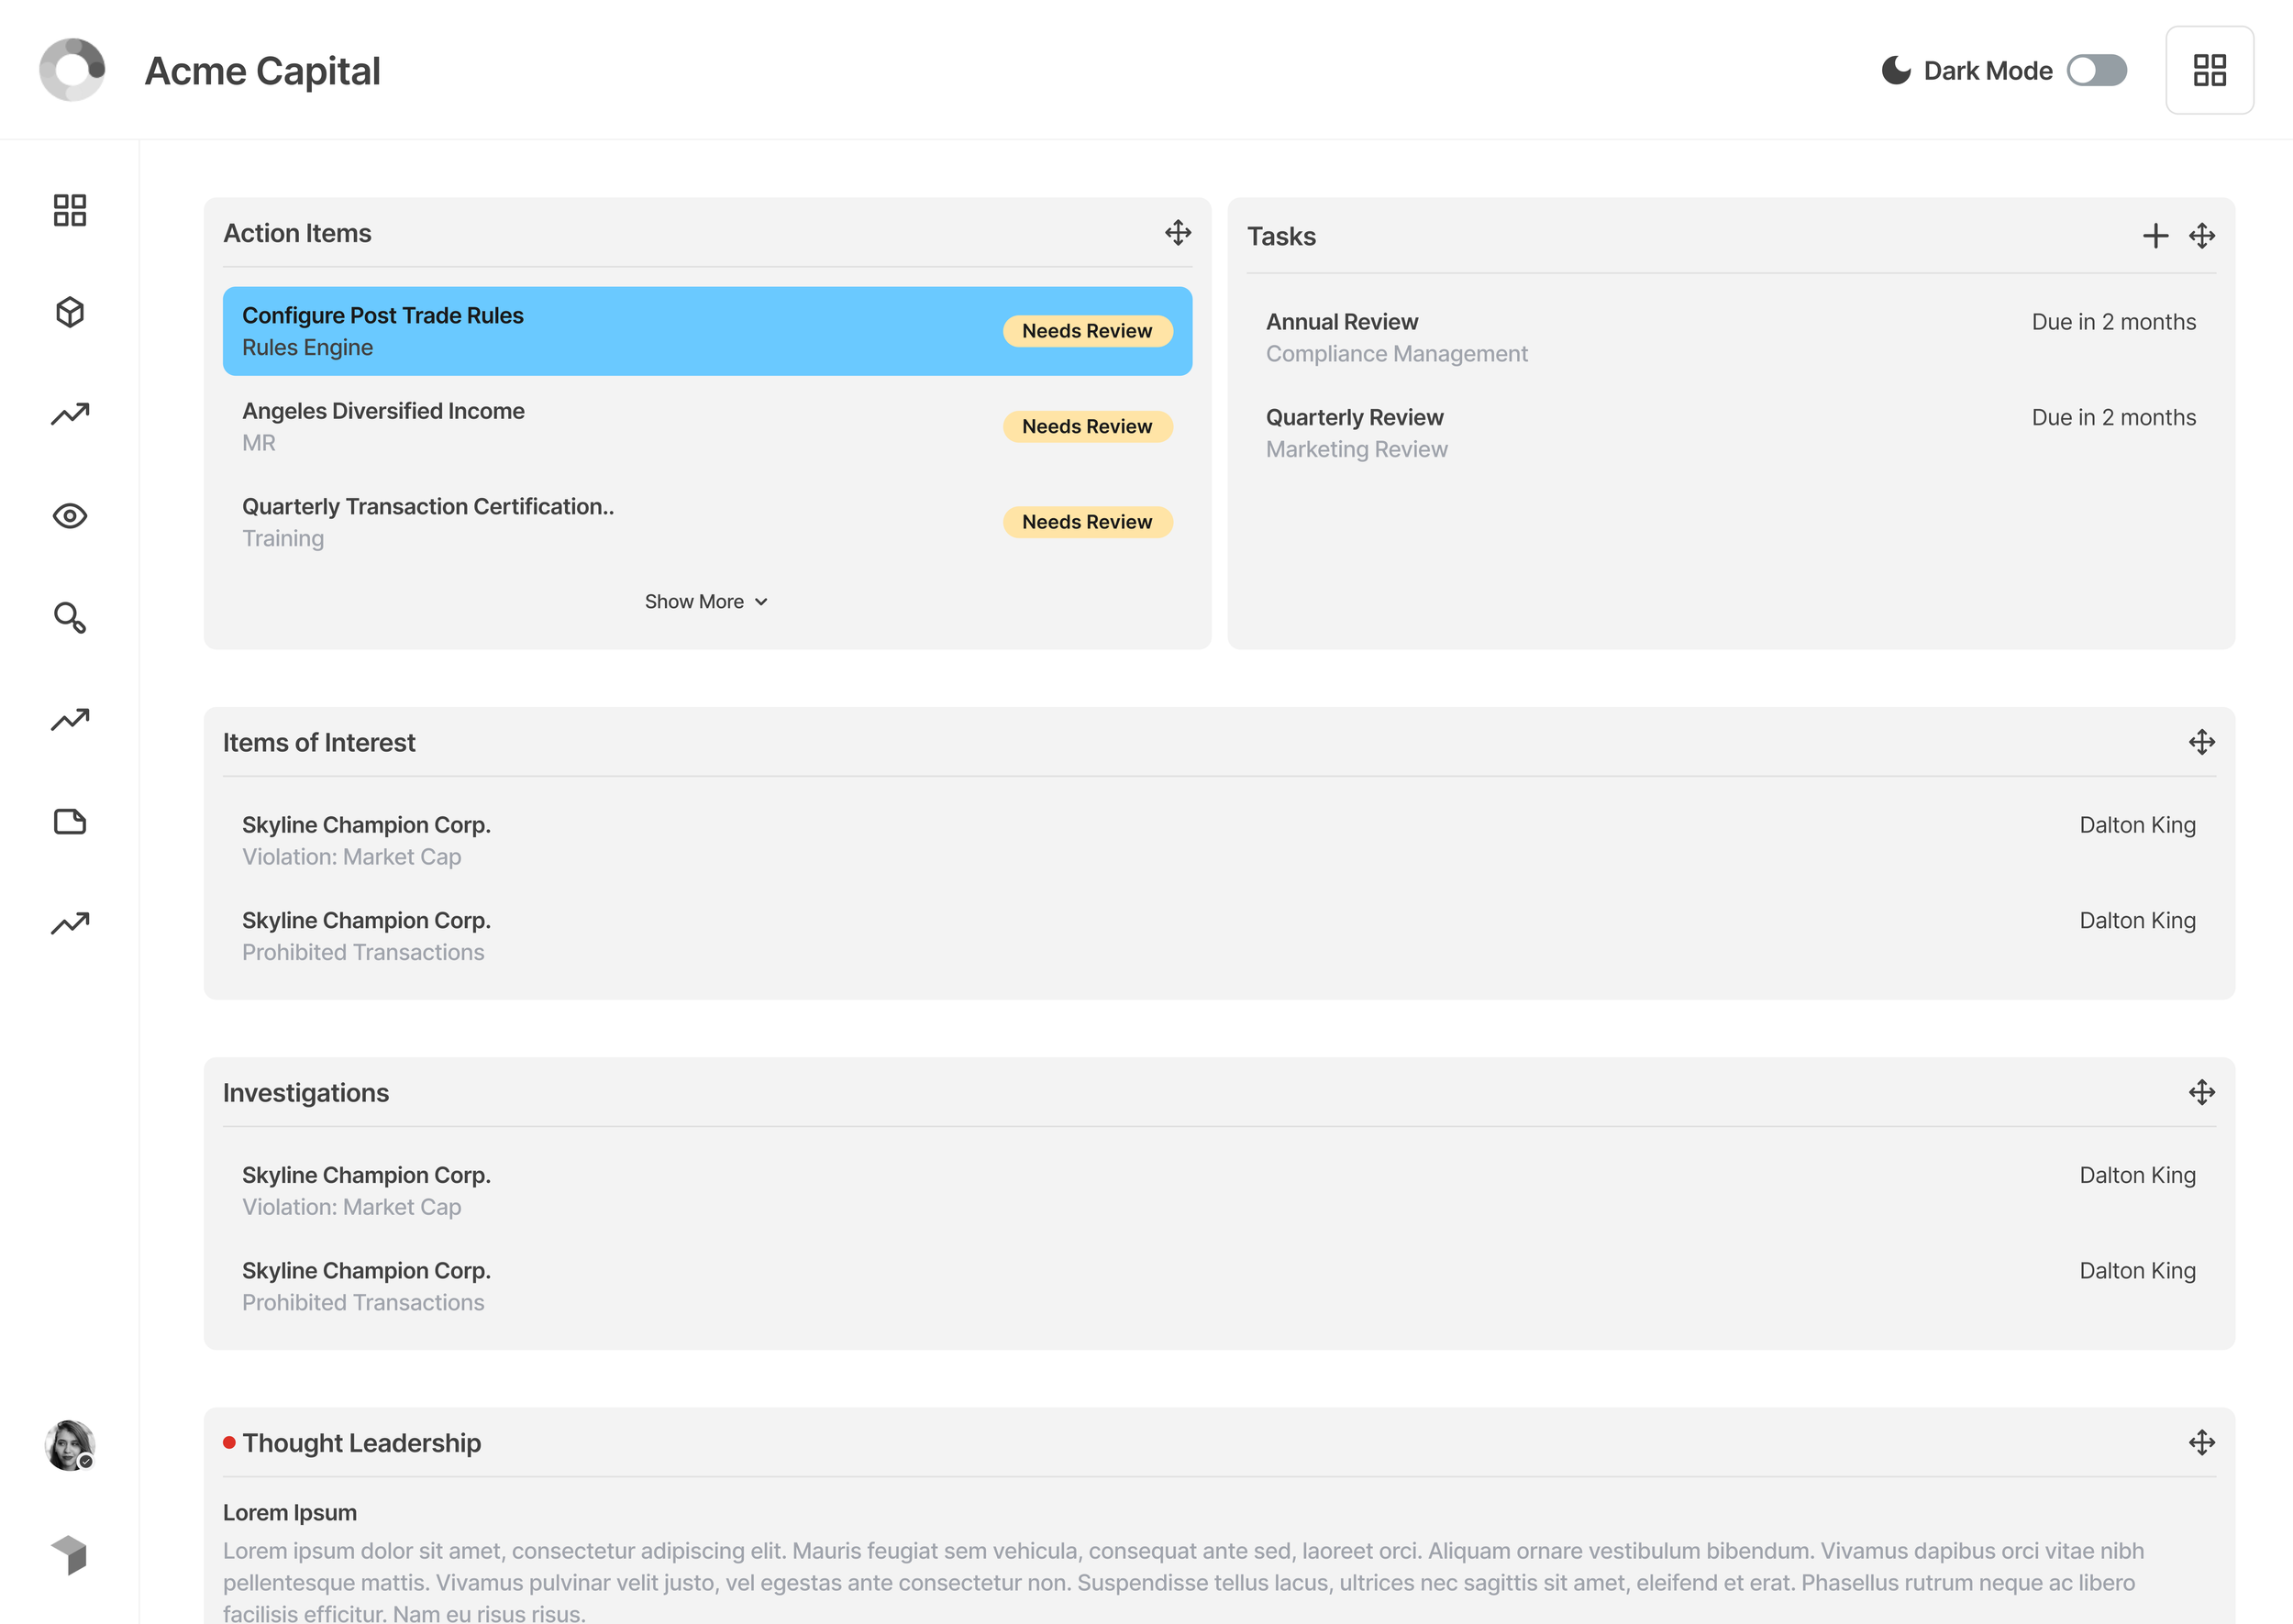The image size is (2293, 1624).
Task: Expand Show More in Action Items
Action: pyautogui.click(x=694, y=602)
